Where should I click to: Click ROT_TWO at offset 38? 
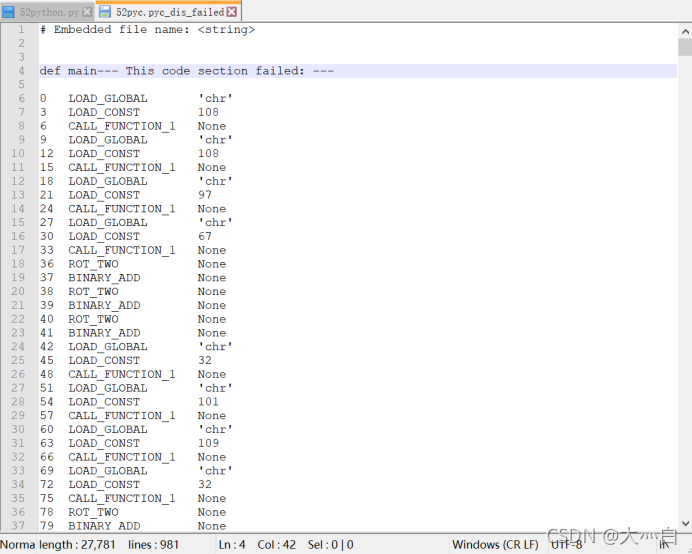93,291
